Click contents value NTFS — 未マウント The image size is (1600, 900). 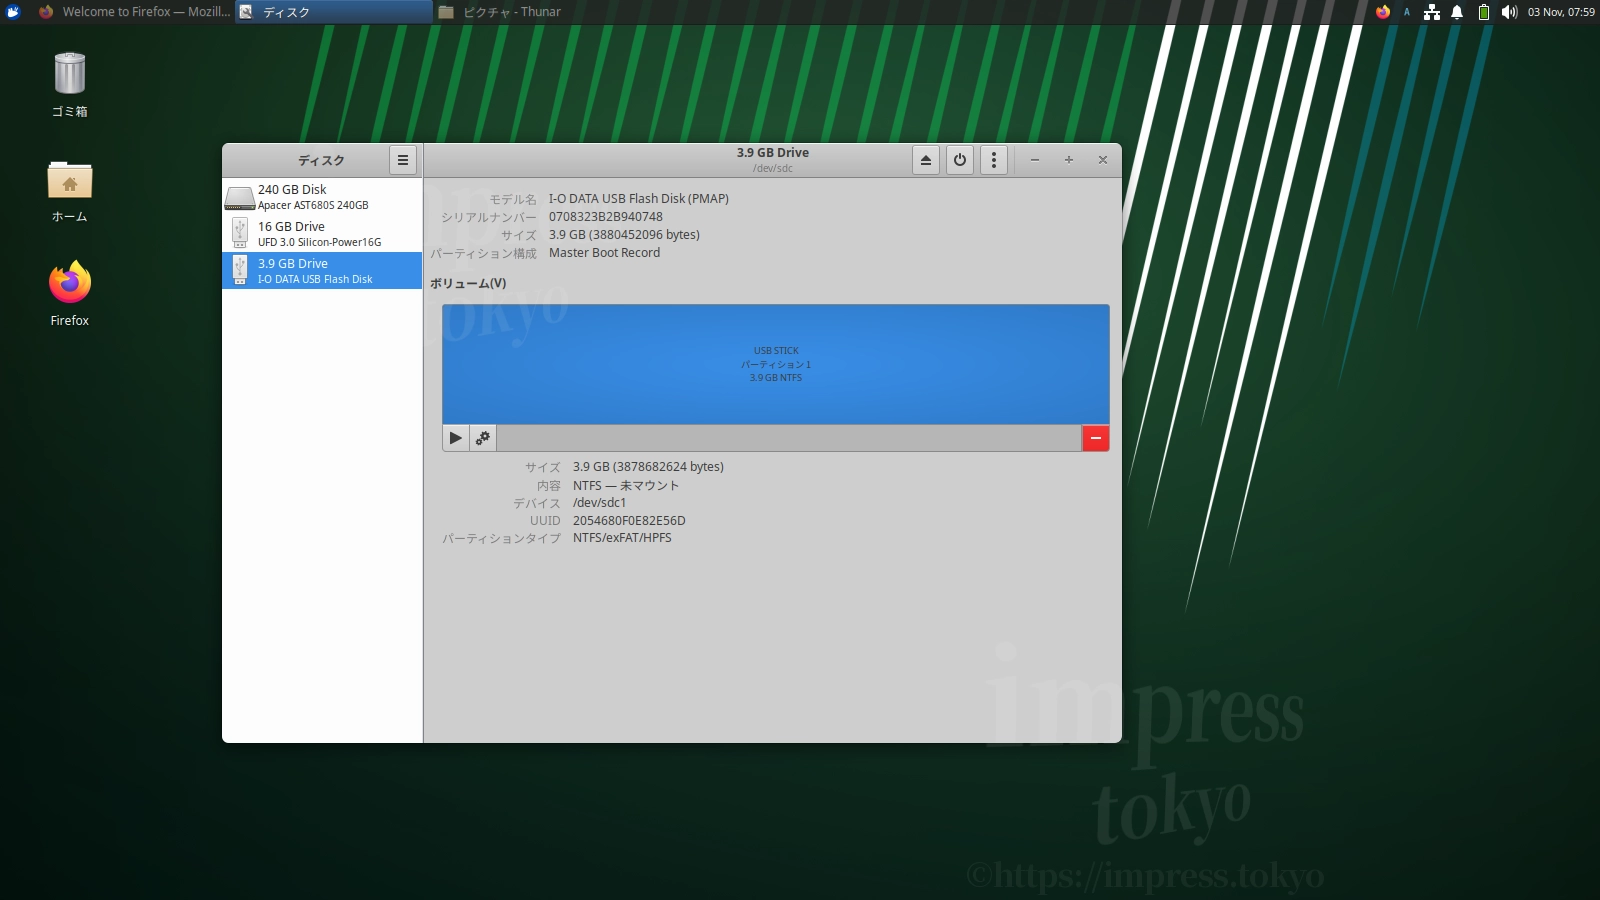click(x=626, y=485)
